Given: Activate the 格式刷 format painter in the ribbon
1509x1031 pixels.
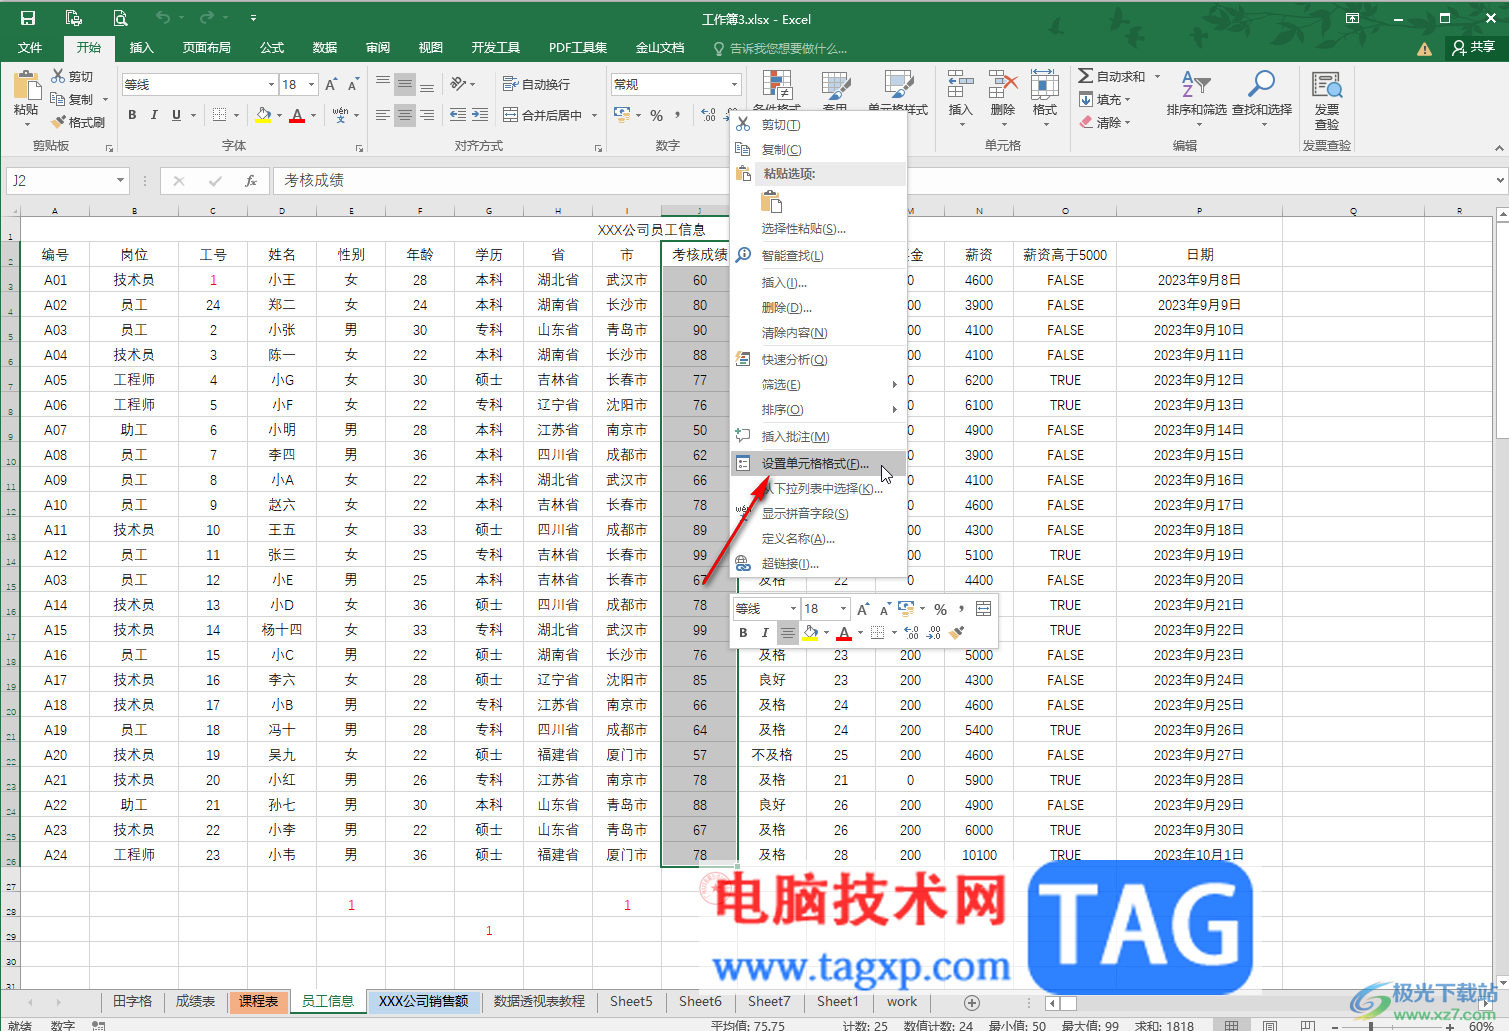Looking at the screenshot, I should click(x=78, y=122).
